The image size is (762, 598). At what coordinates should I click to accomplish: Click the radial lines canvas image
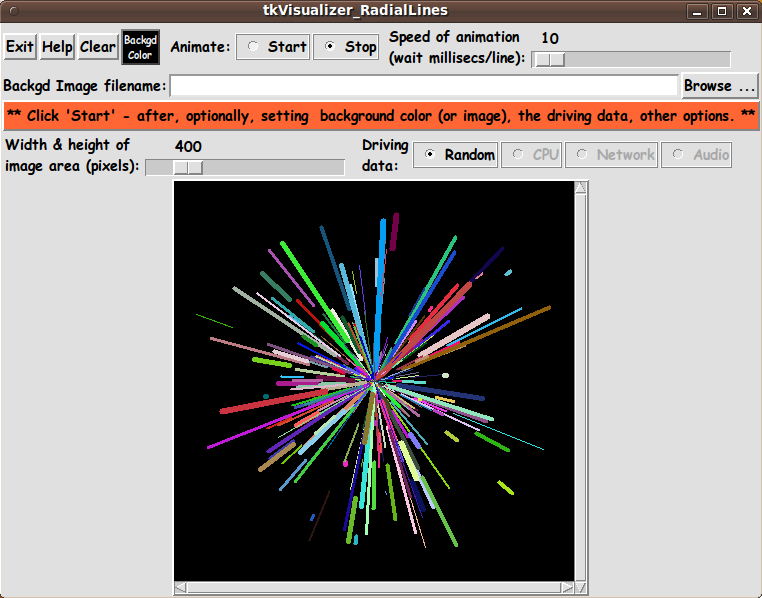(x=374, y=381)
